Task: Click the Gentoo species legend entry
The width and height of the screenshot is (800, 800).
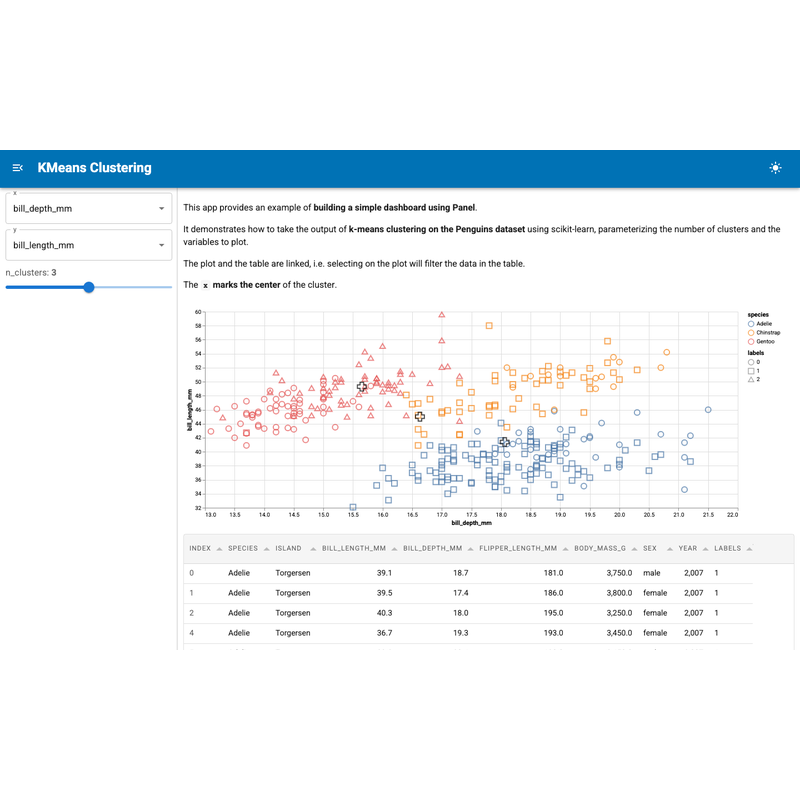Action: click(761, 342)
